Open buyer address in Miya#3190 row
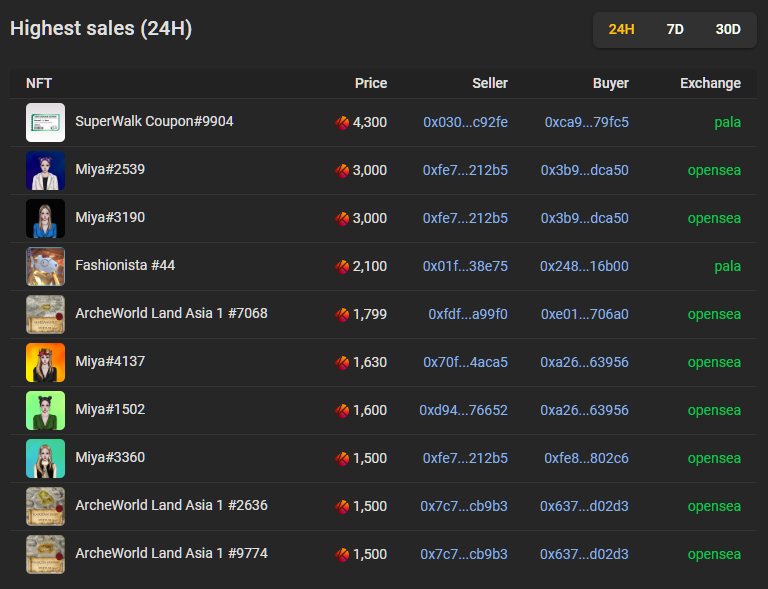 pyautogui.click(x=585, y=218)
